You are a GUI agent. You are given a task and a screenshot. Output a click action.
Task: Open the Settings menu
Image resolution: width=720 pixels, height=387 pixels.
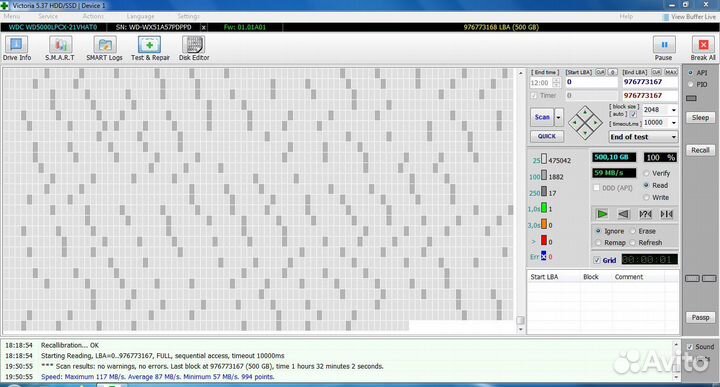(188, 17)
